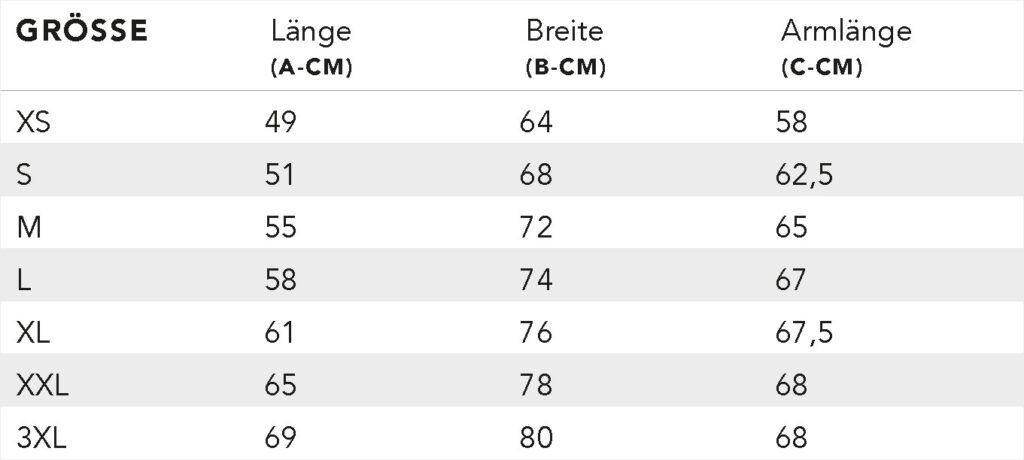
Task: Click the Länge value 65 for XXL
Action: click(x=279, y=386)
